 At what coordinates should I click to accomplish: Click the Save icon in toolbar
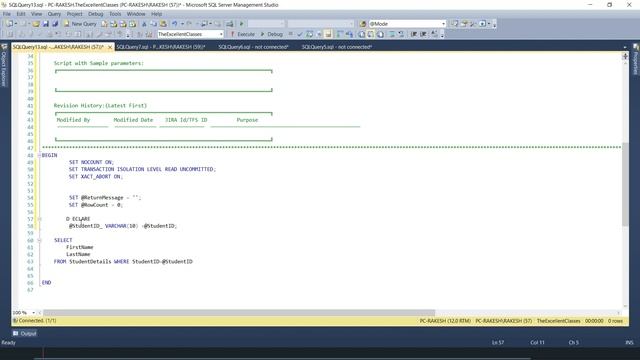pos(45,24)
